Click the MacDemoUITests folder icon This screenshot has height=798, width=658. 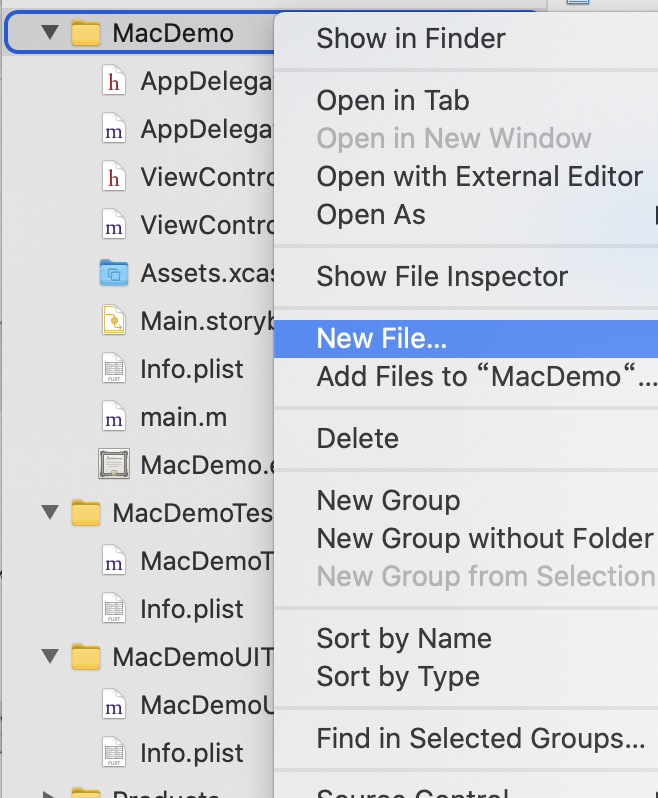coord(87,657)
